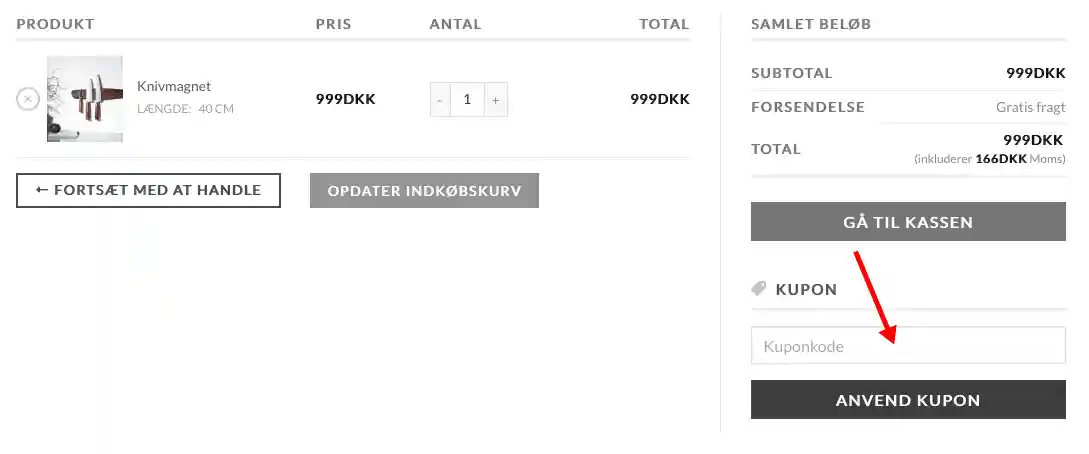Screen dimensions: 1089x454
Task: Decrease quantity with the minus button
Action: (440, 100)
